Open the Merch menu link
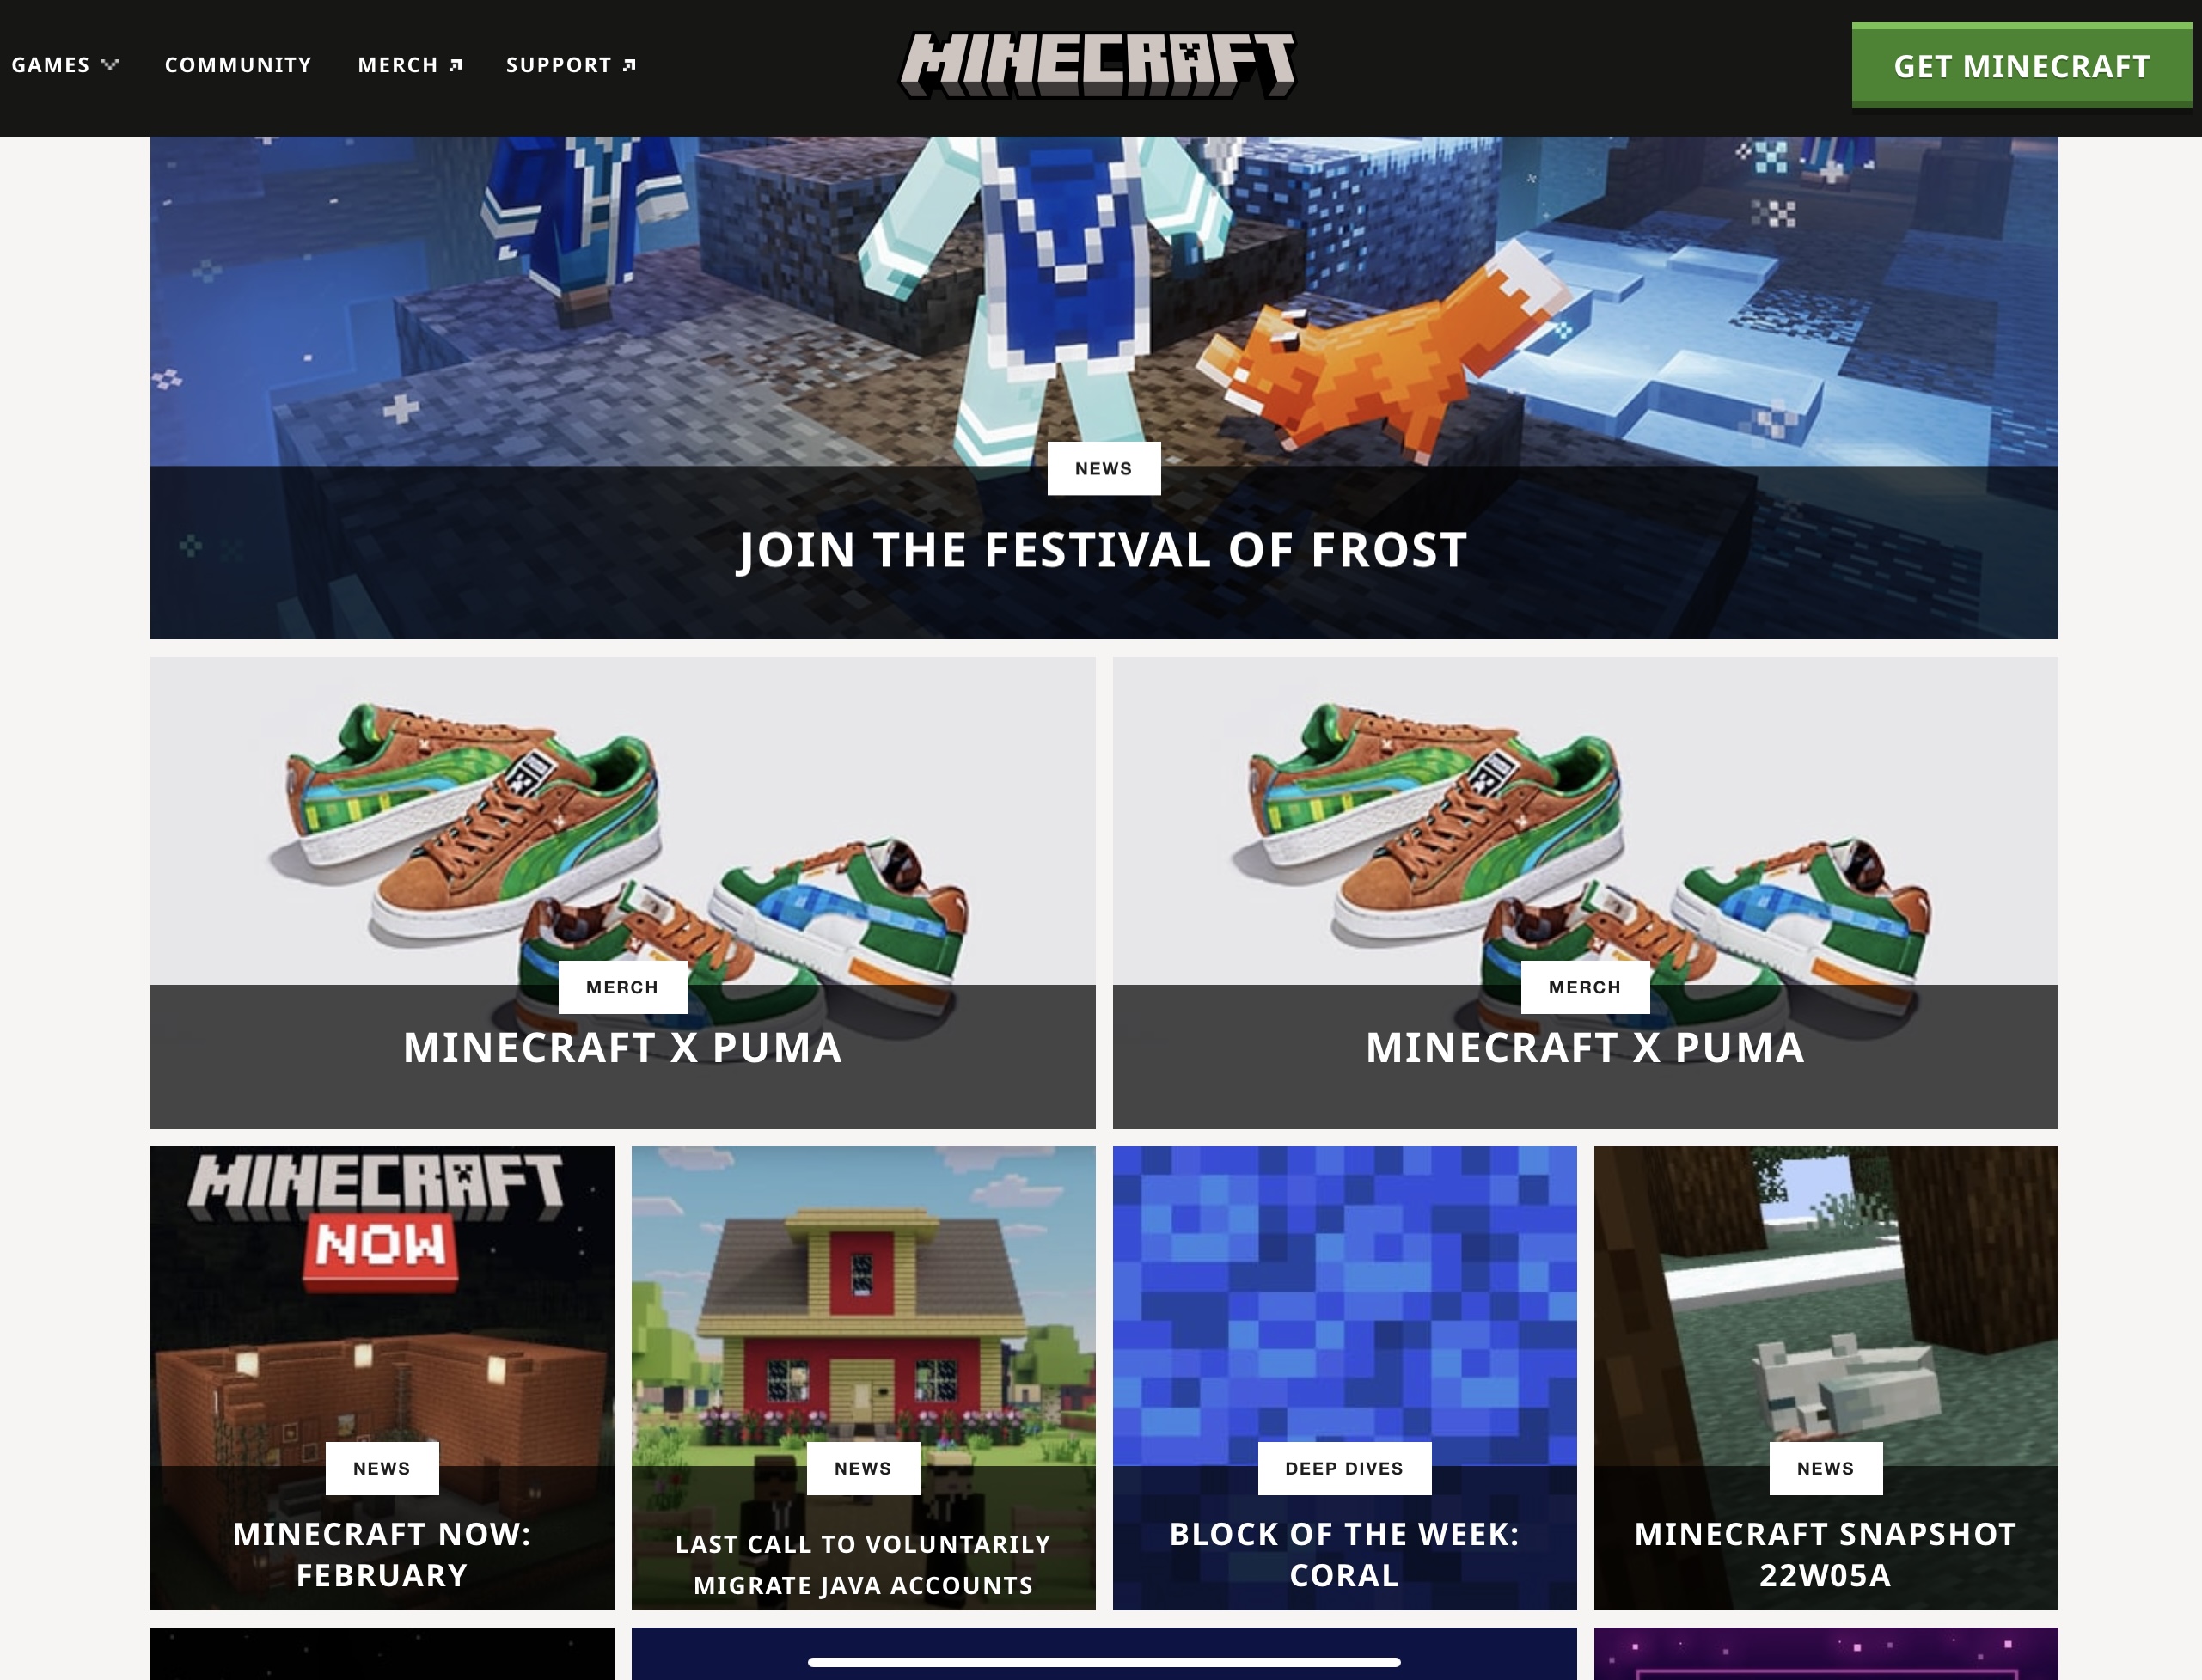 [x=398, y=65]
